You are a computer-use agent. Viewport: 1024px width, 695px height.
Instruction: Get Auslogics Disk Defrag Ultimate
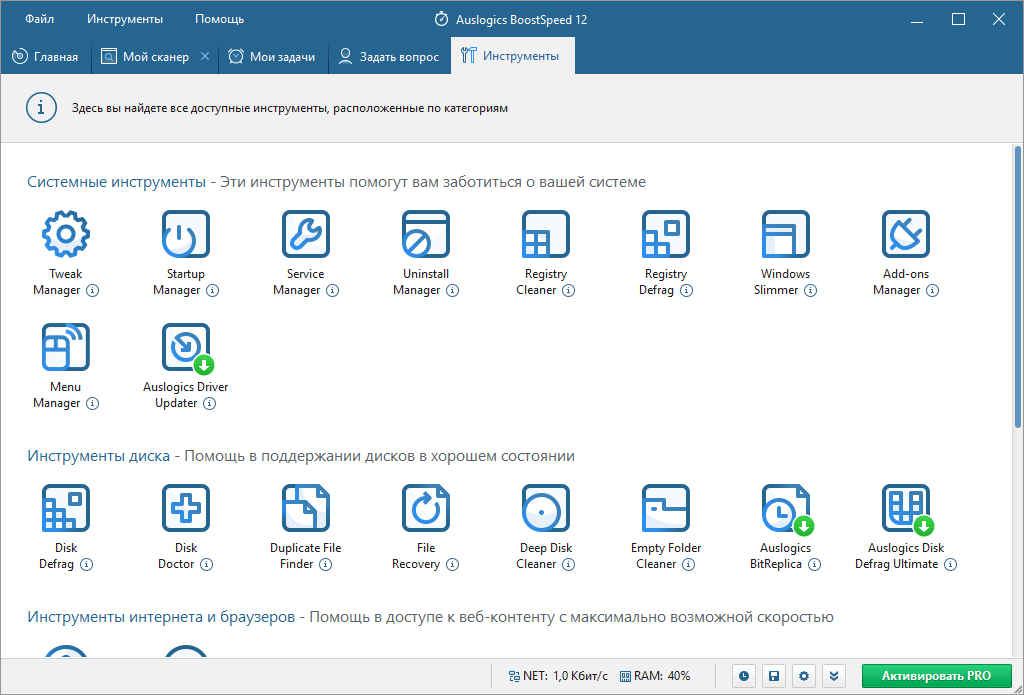tap(906, 508)
